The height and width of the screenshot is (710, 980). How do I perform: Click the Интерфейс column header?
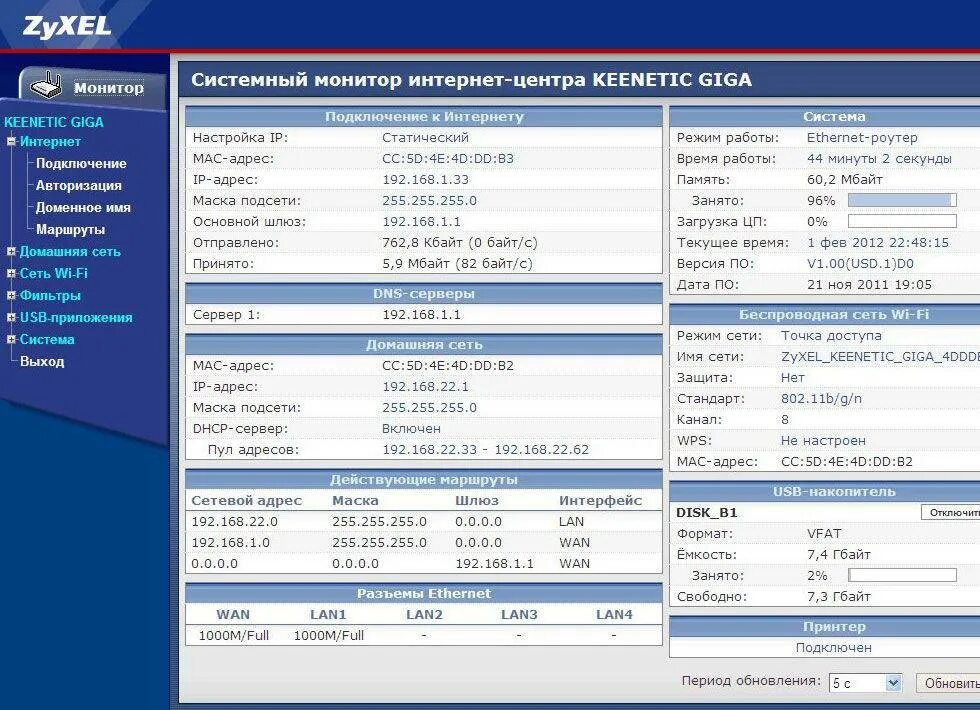point(600,501)
